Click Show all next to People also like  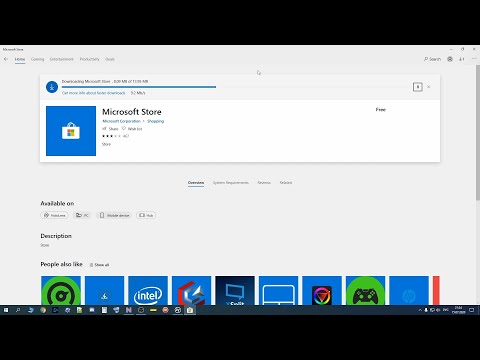coord(99,265)
